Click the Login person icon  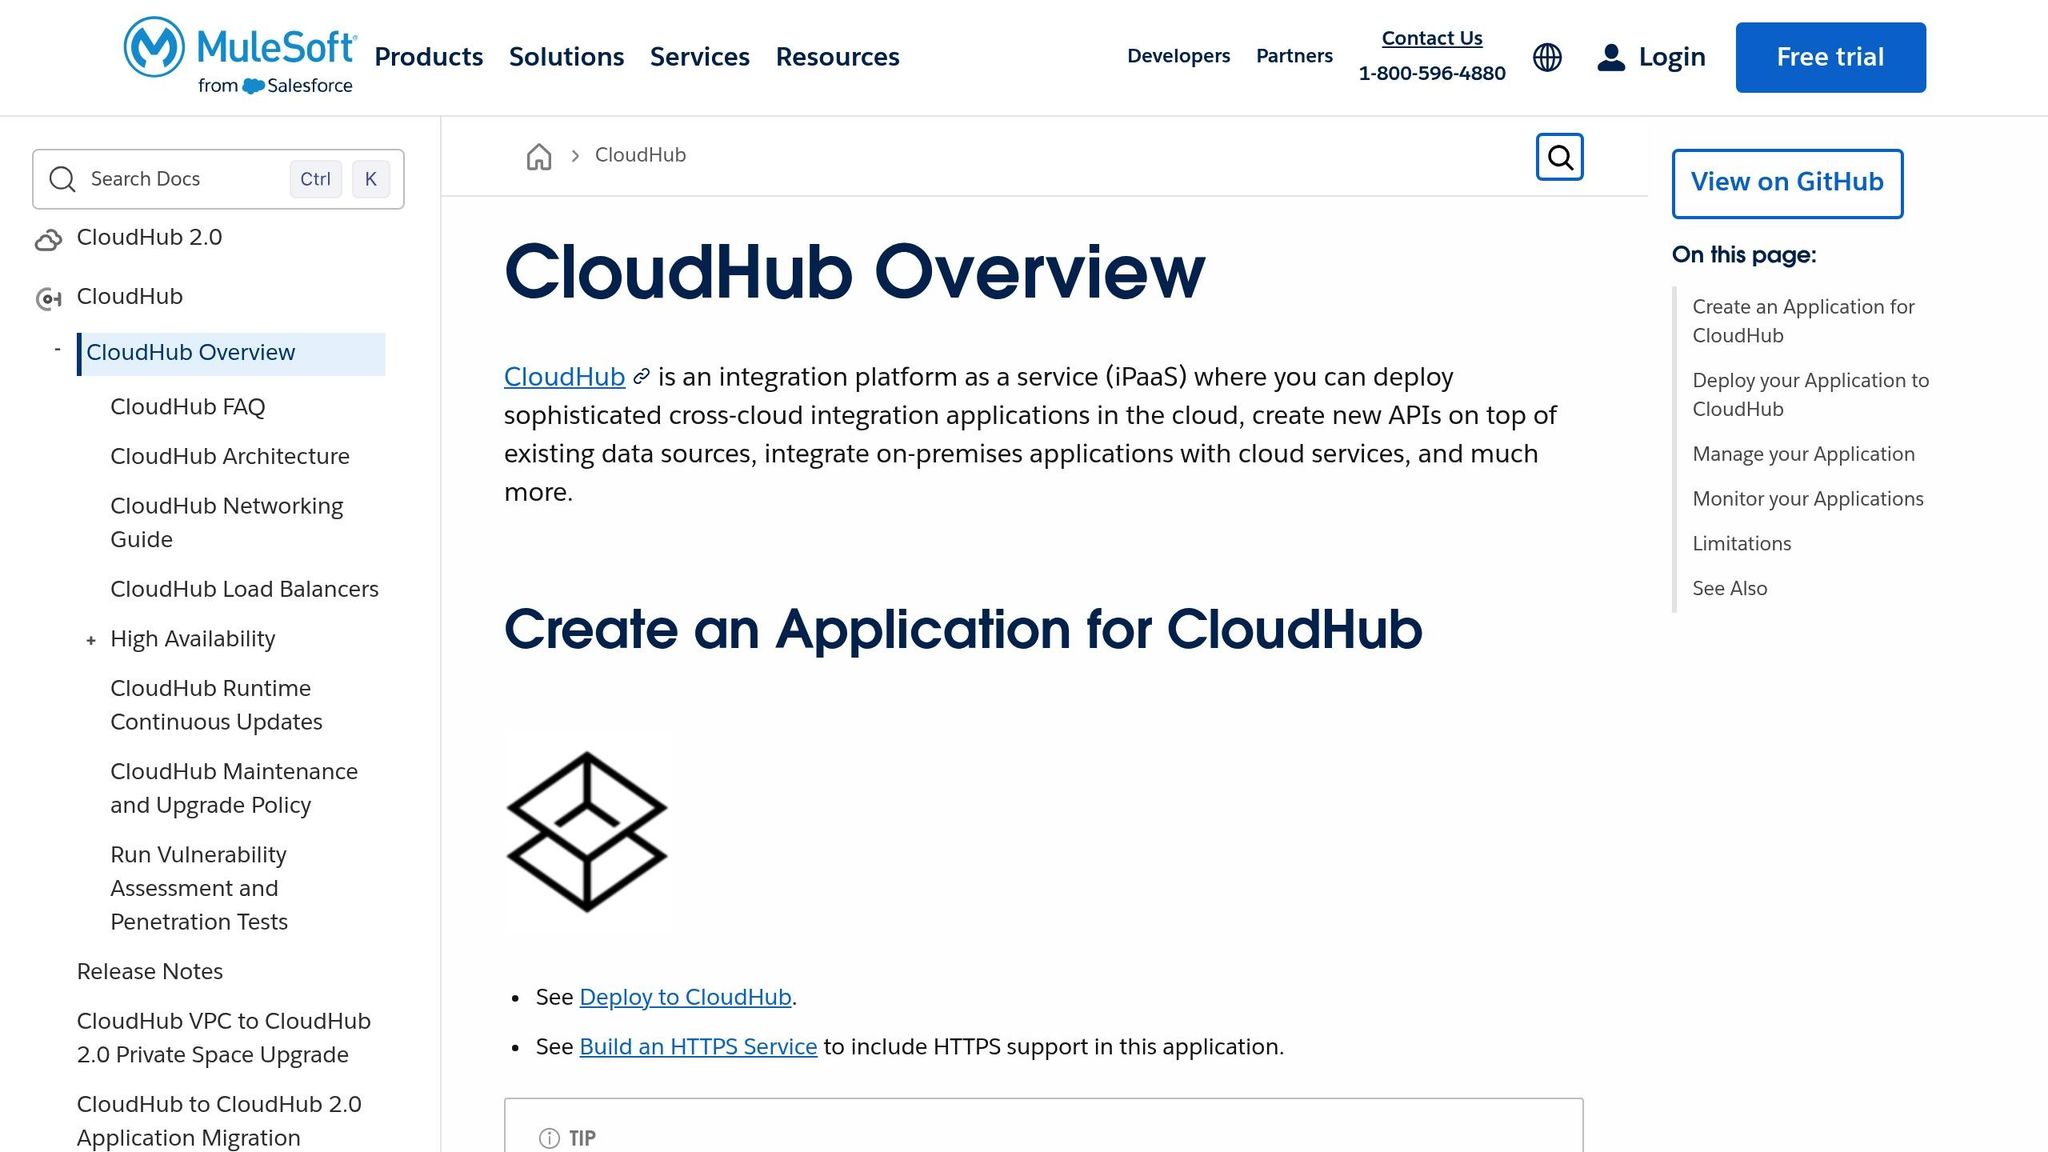tap(1611, 57)
